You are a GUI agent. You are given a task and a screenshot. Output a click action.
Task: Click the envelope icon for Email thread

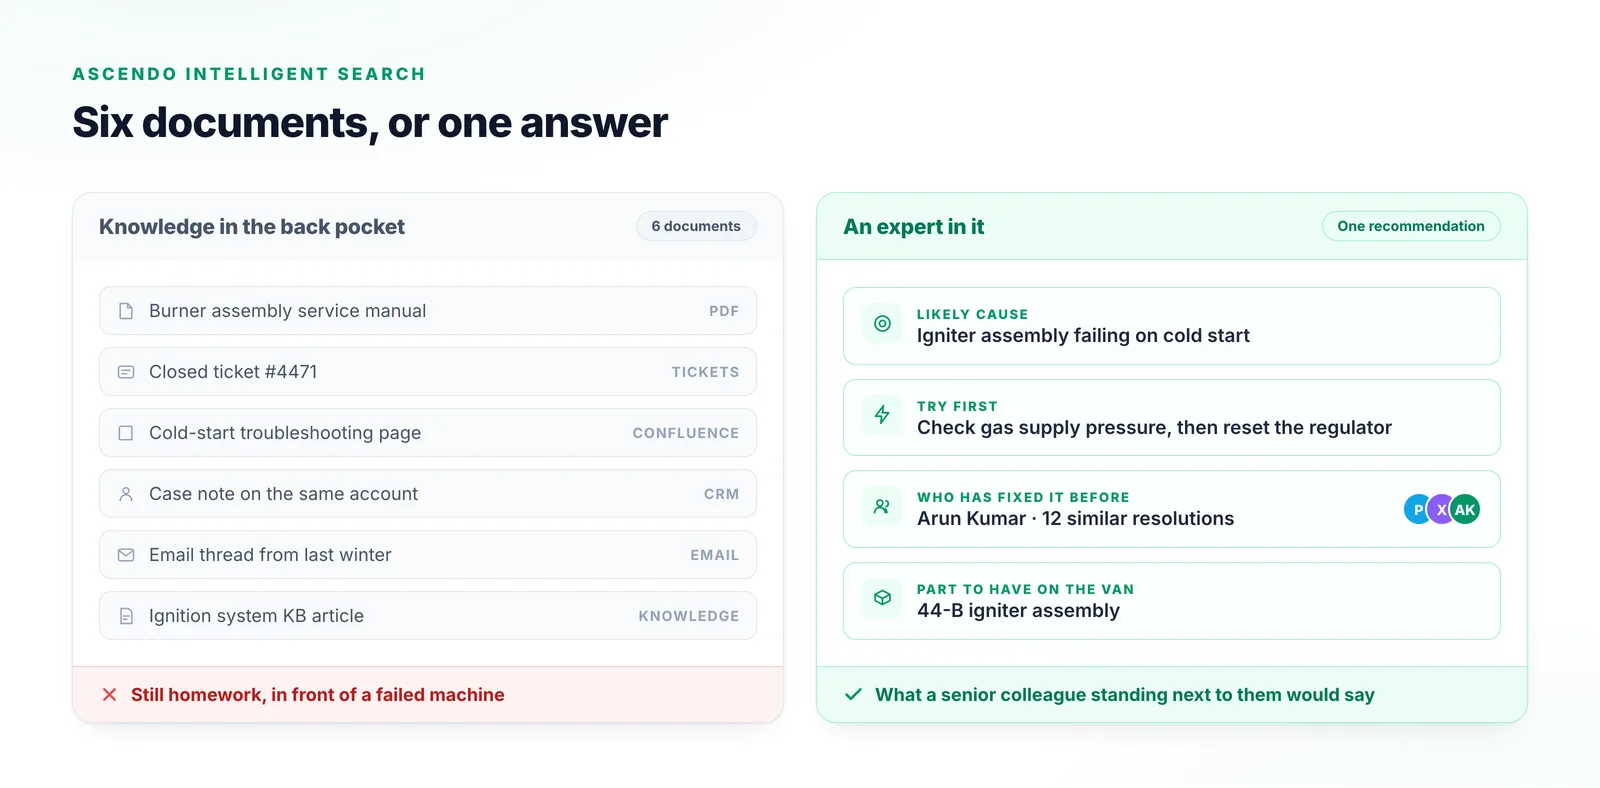coord(126,555)
